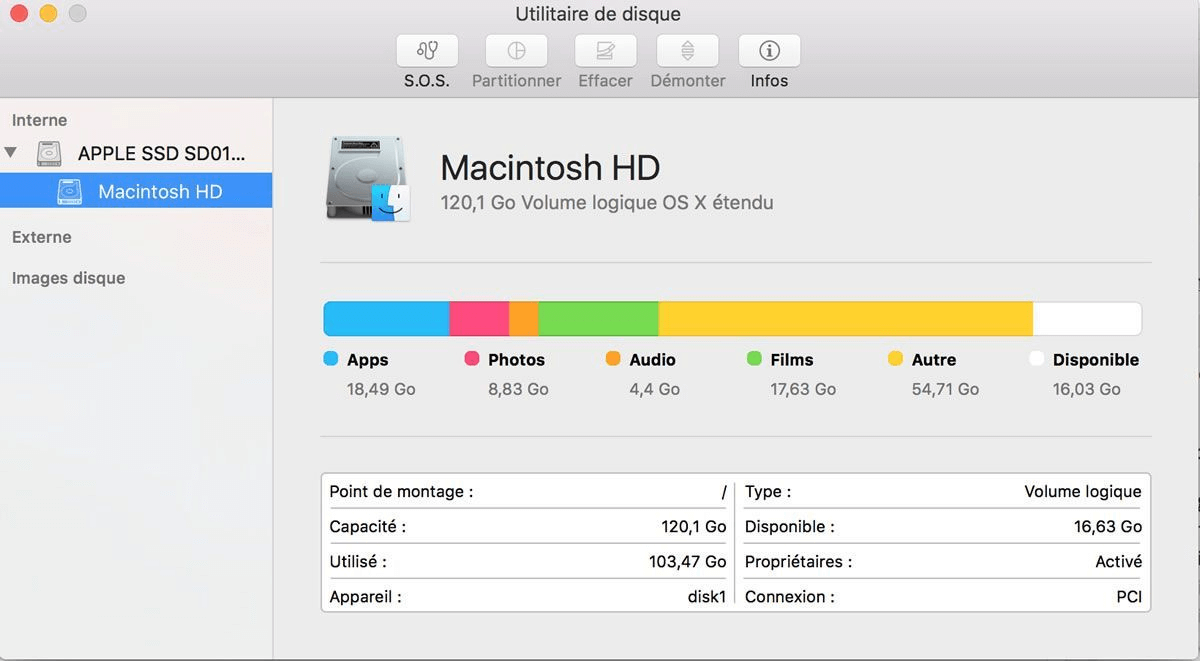Click the blue Apps color swatch
Viewport: 1200px width, 661px height.
click(330, 359)
